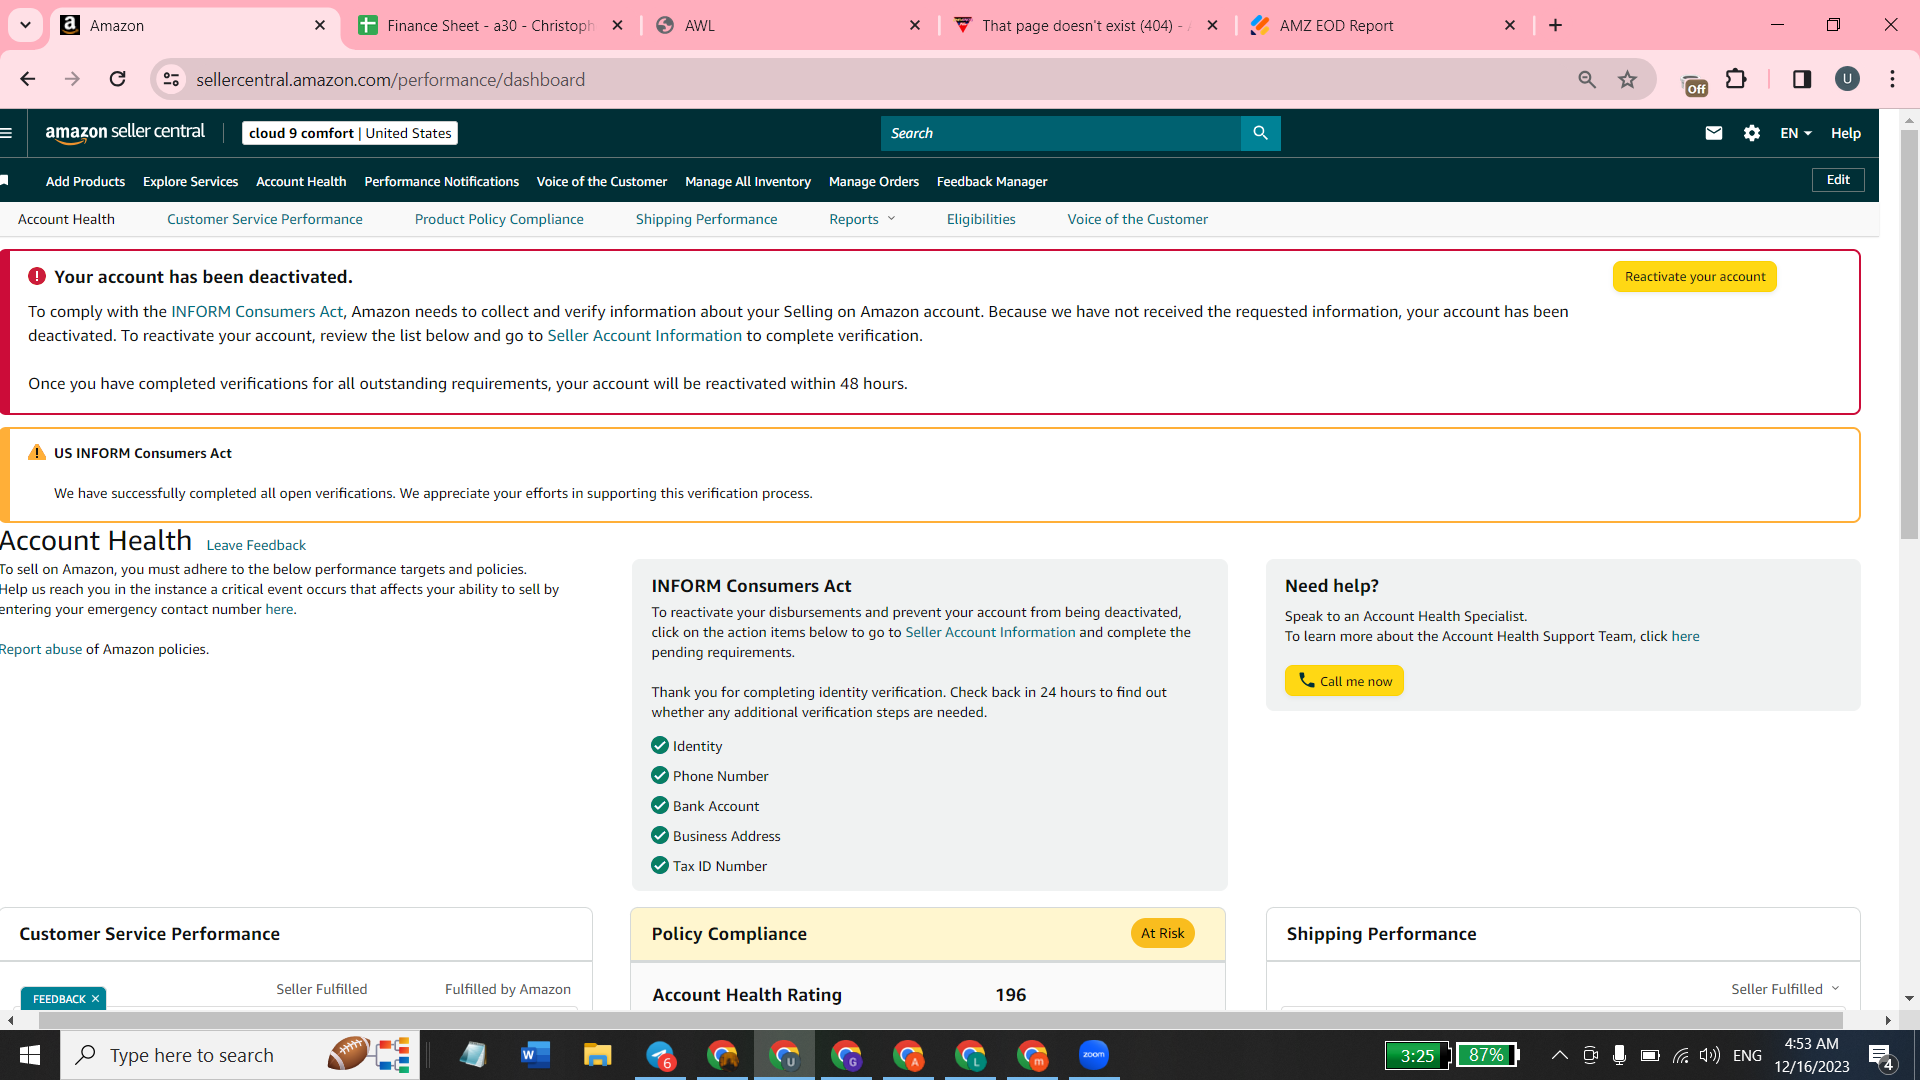1920x1080 pixels.
Task: Open the Extensions puzzle icon
Action: tap(1736, 79)
